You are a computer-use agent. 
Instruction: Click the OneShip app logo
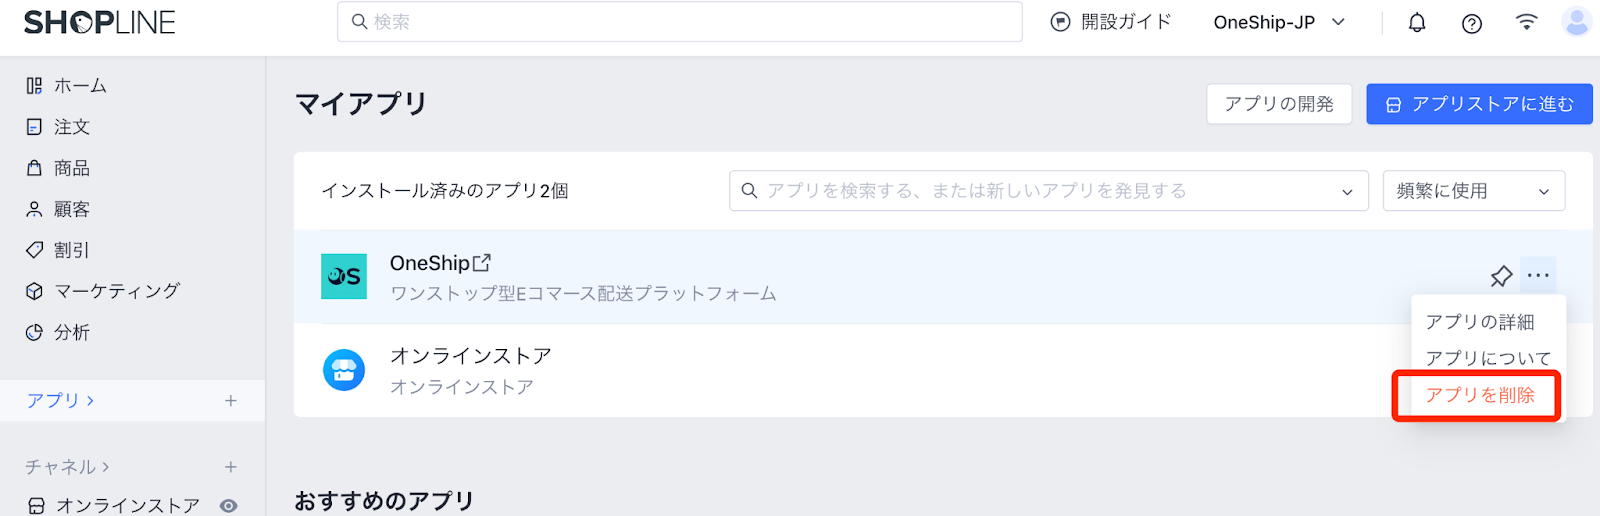(344, 276)
